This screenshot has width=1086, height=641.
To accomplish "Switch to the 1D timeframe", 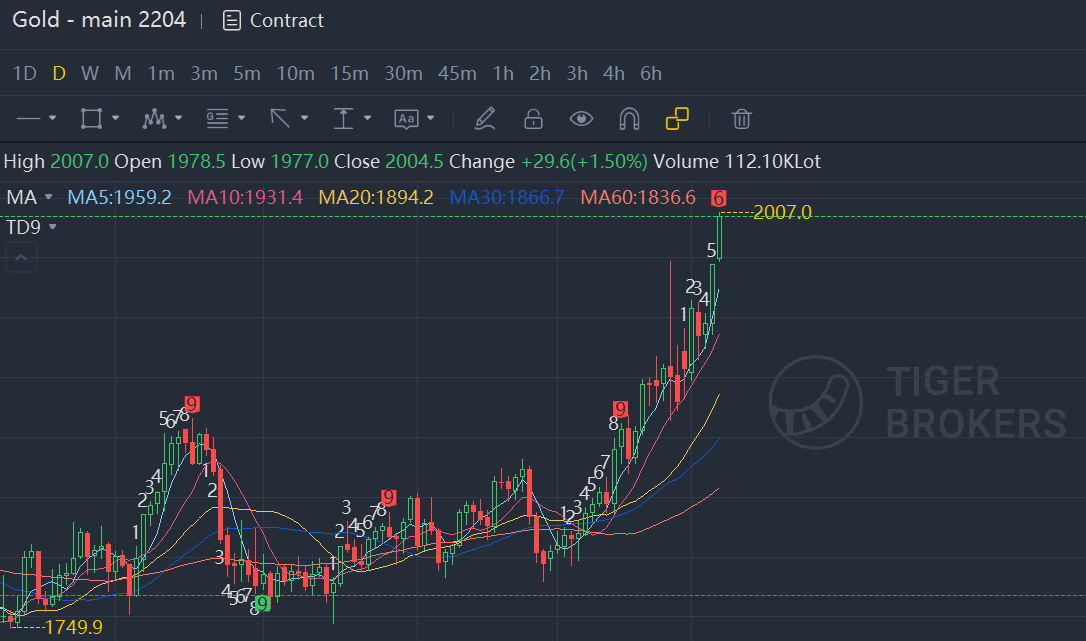I will coord(25,73).
